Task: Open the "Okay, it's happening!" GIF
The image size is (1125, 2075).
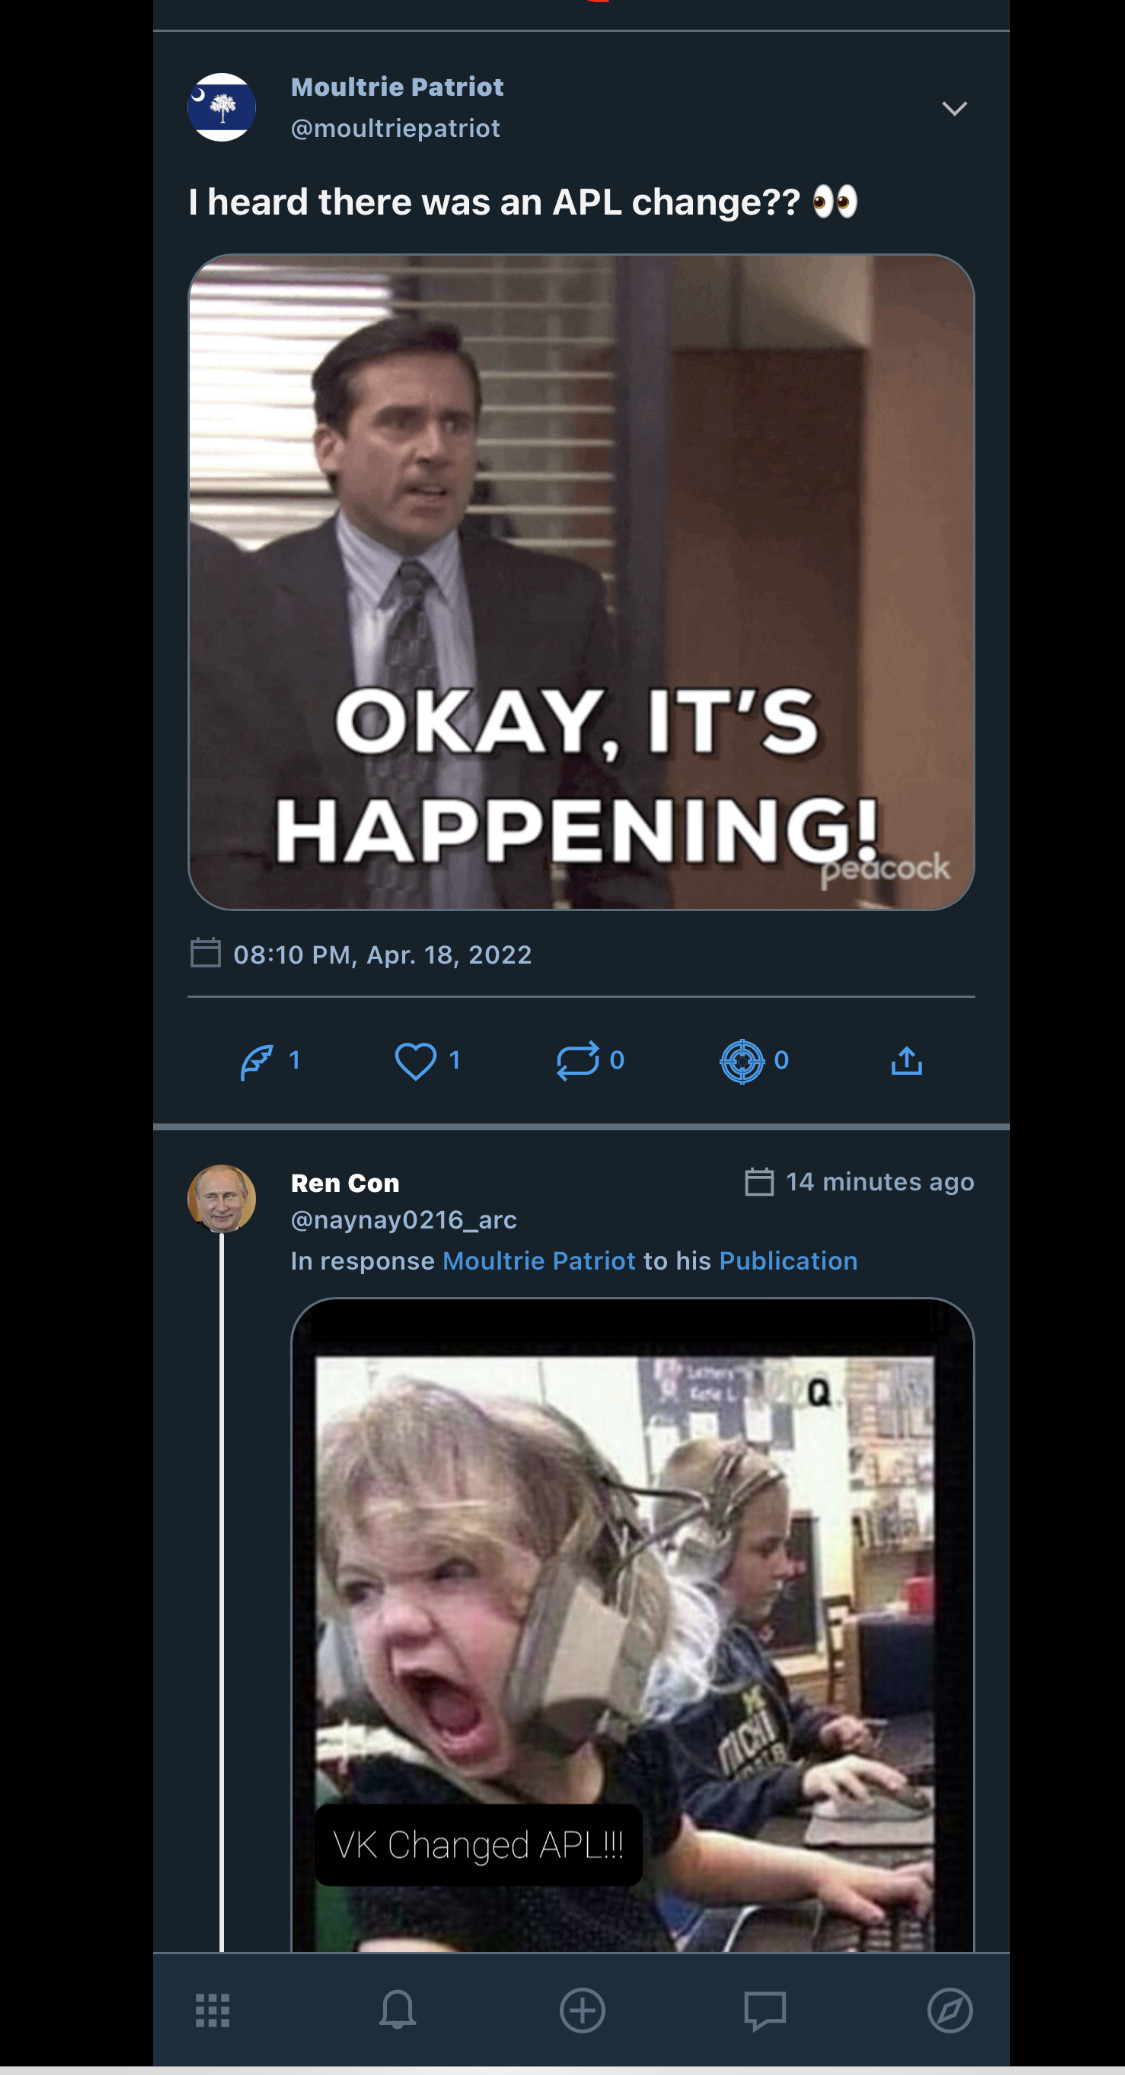Action: (x=581, y=582)
